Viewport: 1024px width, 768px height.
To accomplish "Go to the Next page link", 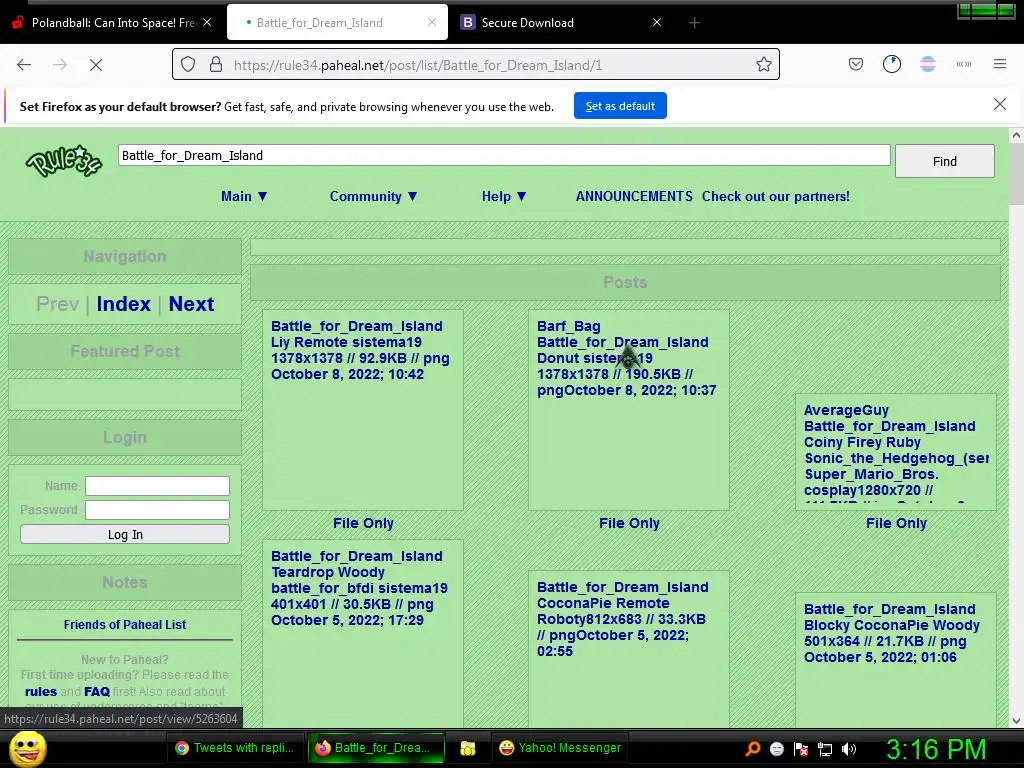I will (191, 304).
